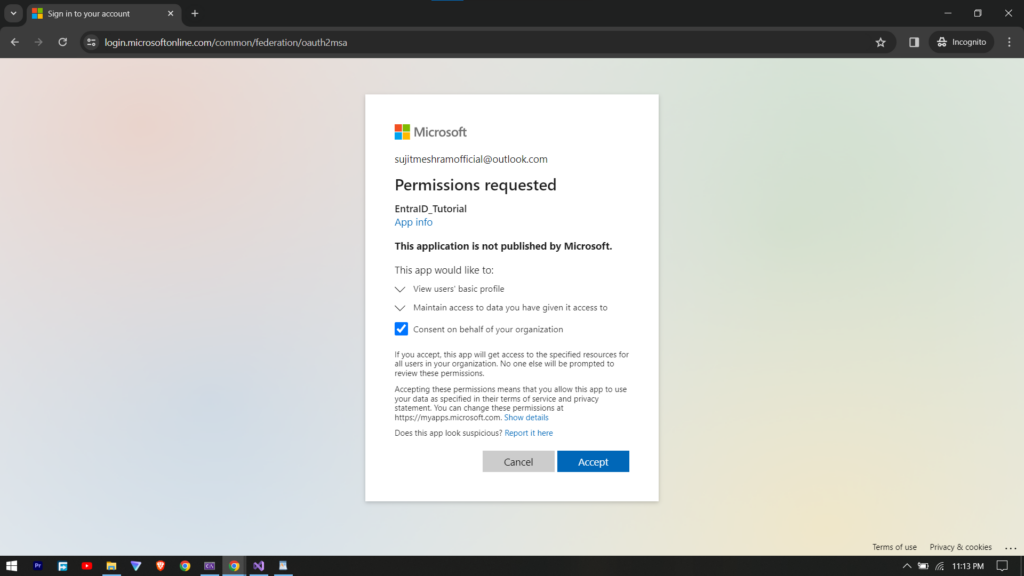Open Adobe Premiere Pro from the taskbar
Image resolution: width=1024 pixels, height=576 pixels.
click(x=38, y=565)
